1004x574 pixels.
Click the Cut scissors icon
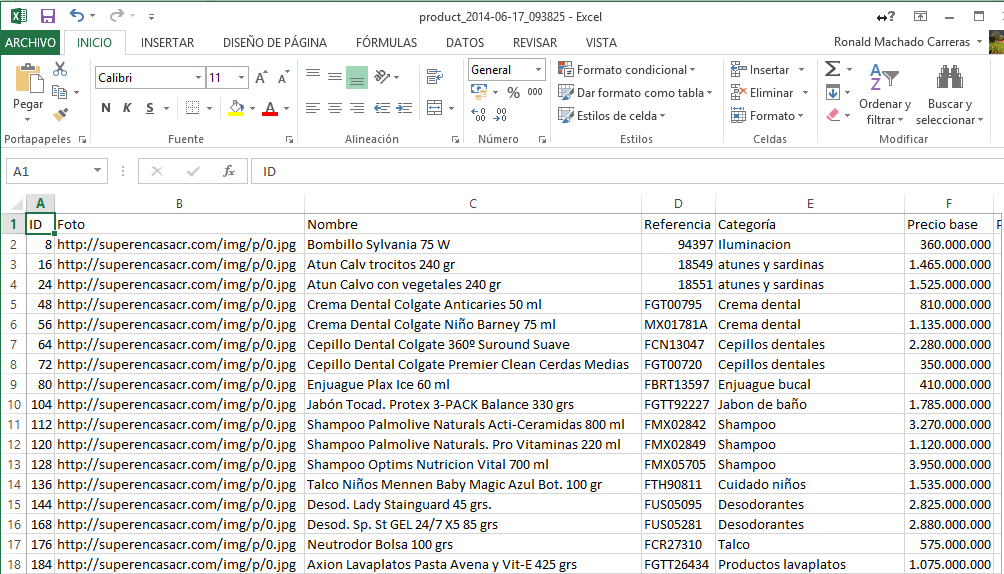[x=60, y=69]
